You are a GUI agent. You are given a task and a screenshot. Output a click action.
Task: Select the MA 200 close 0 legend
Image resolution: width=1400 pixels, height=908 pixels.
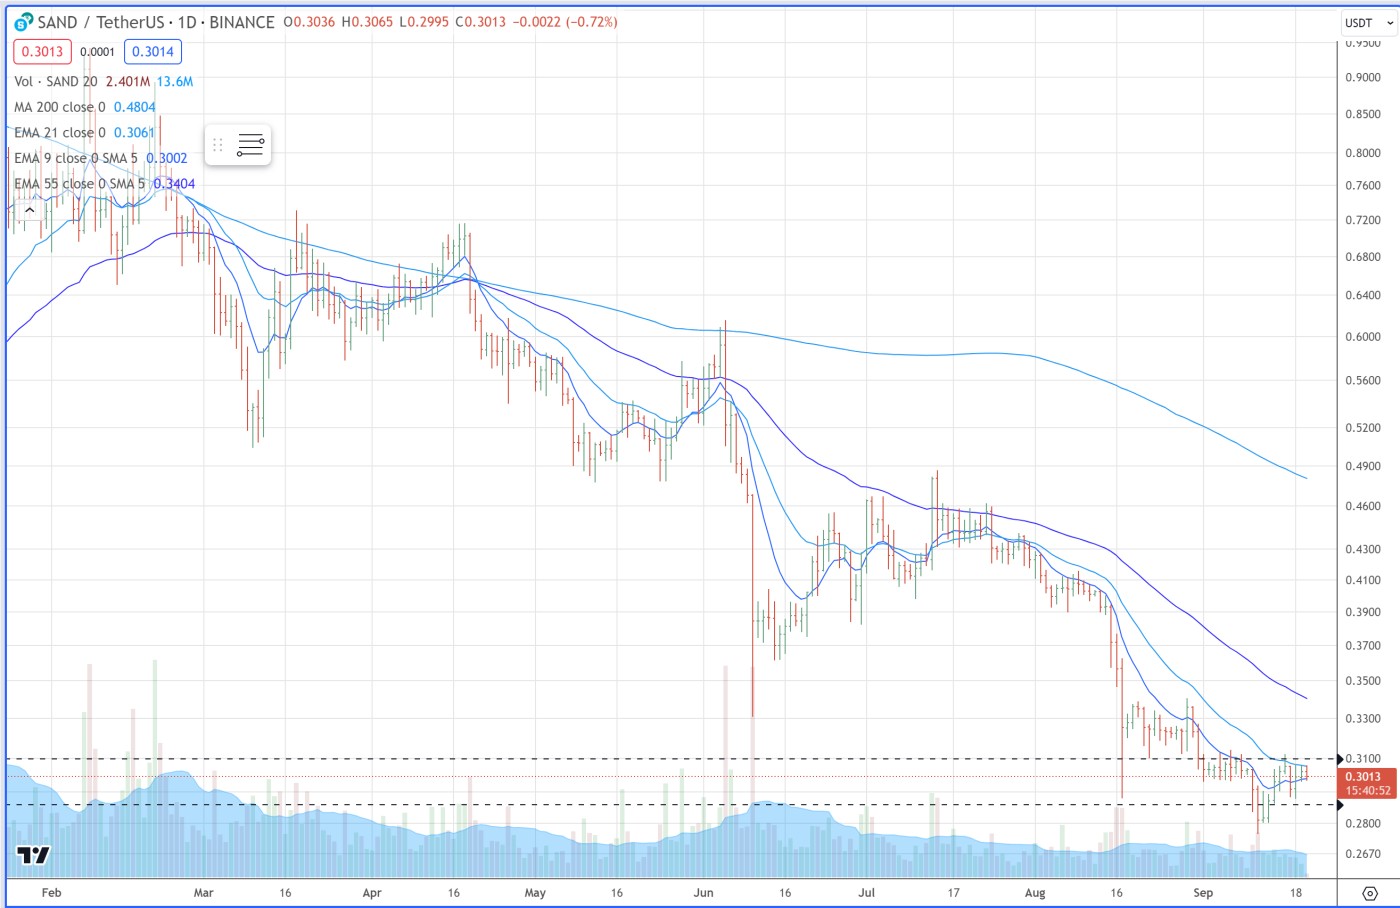[x=60, y=107]
